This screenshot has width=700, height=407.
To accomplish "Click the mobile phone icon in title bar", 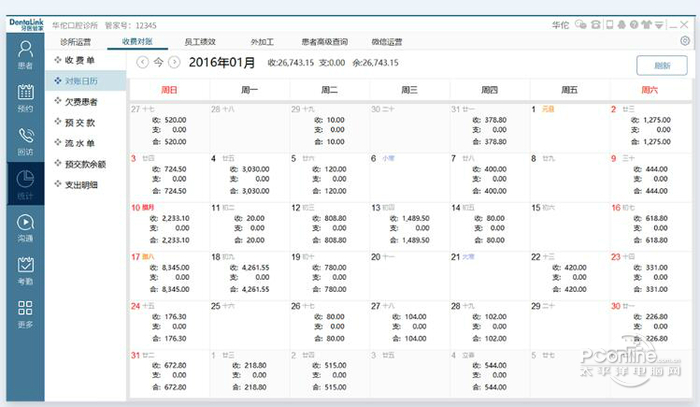I will click(609, 25).
